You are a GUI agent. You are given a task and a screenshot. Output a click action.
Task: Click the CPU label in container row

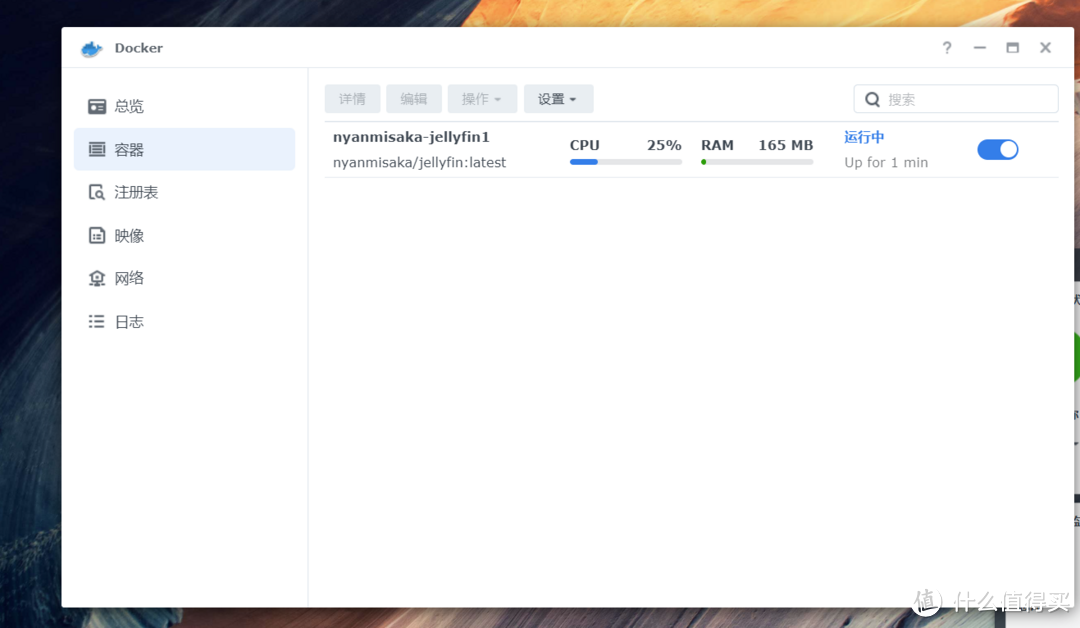click(x=584, y=145)
